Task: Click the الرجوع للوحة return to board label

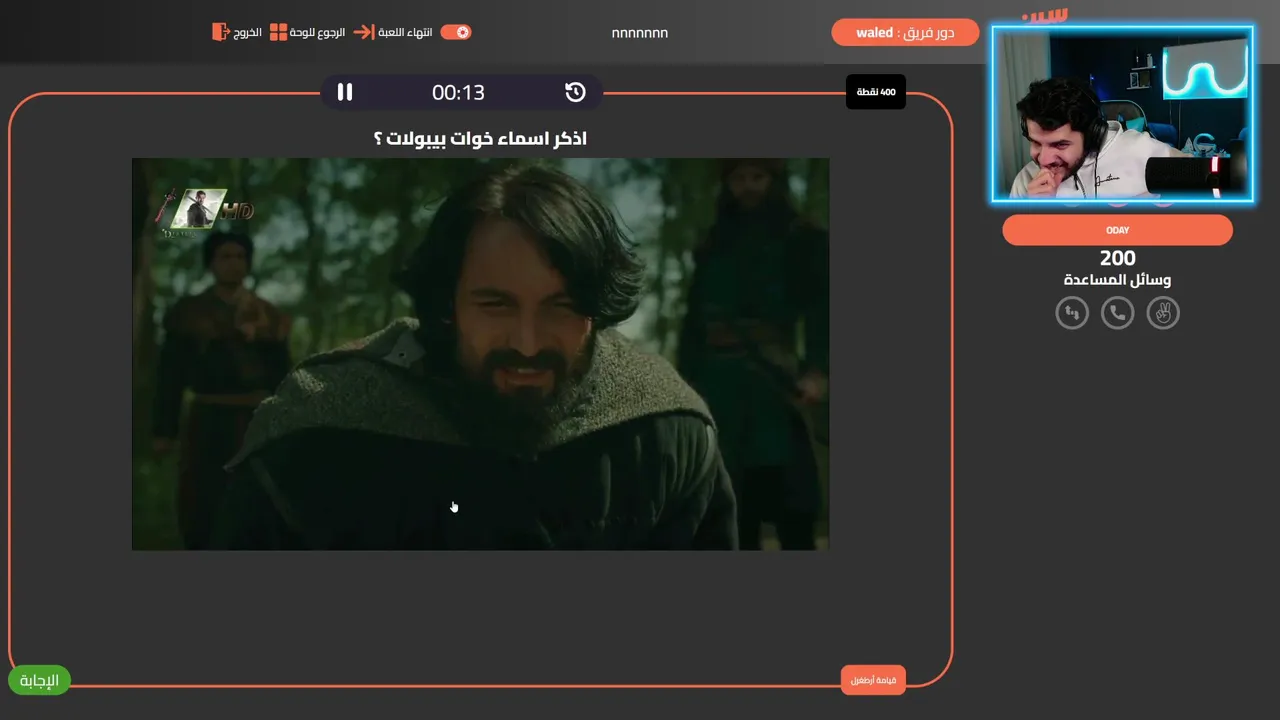Action: tap(318, 32)
